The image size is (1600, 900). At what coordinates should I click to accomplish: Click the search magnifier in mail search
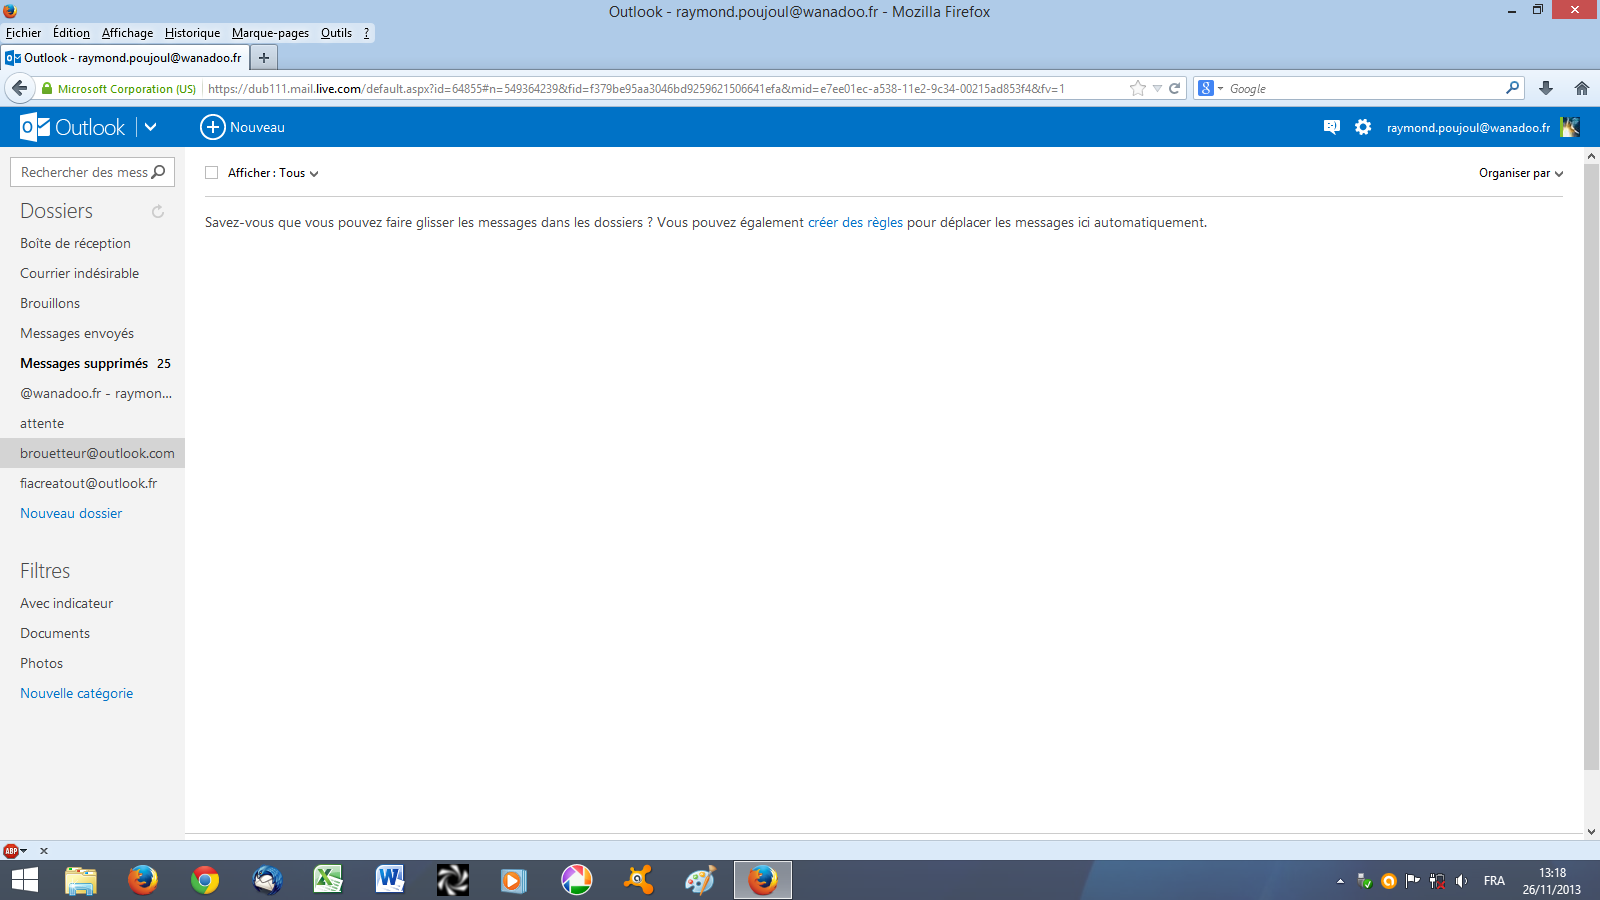[158, 172]
